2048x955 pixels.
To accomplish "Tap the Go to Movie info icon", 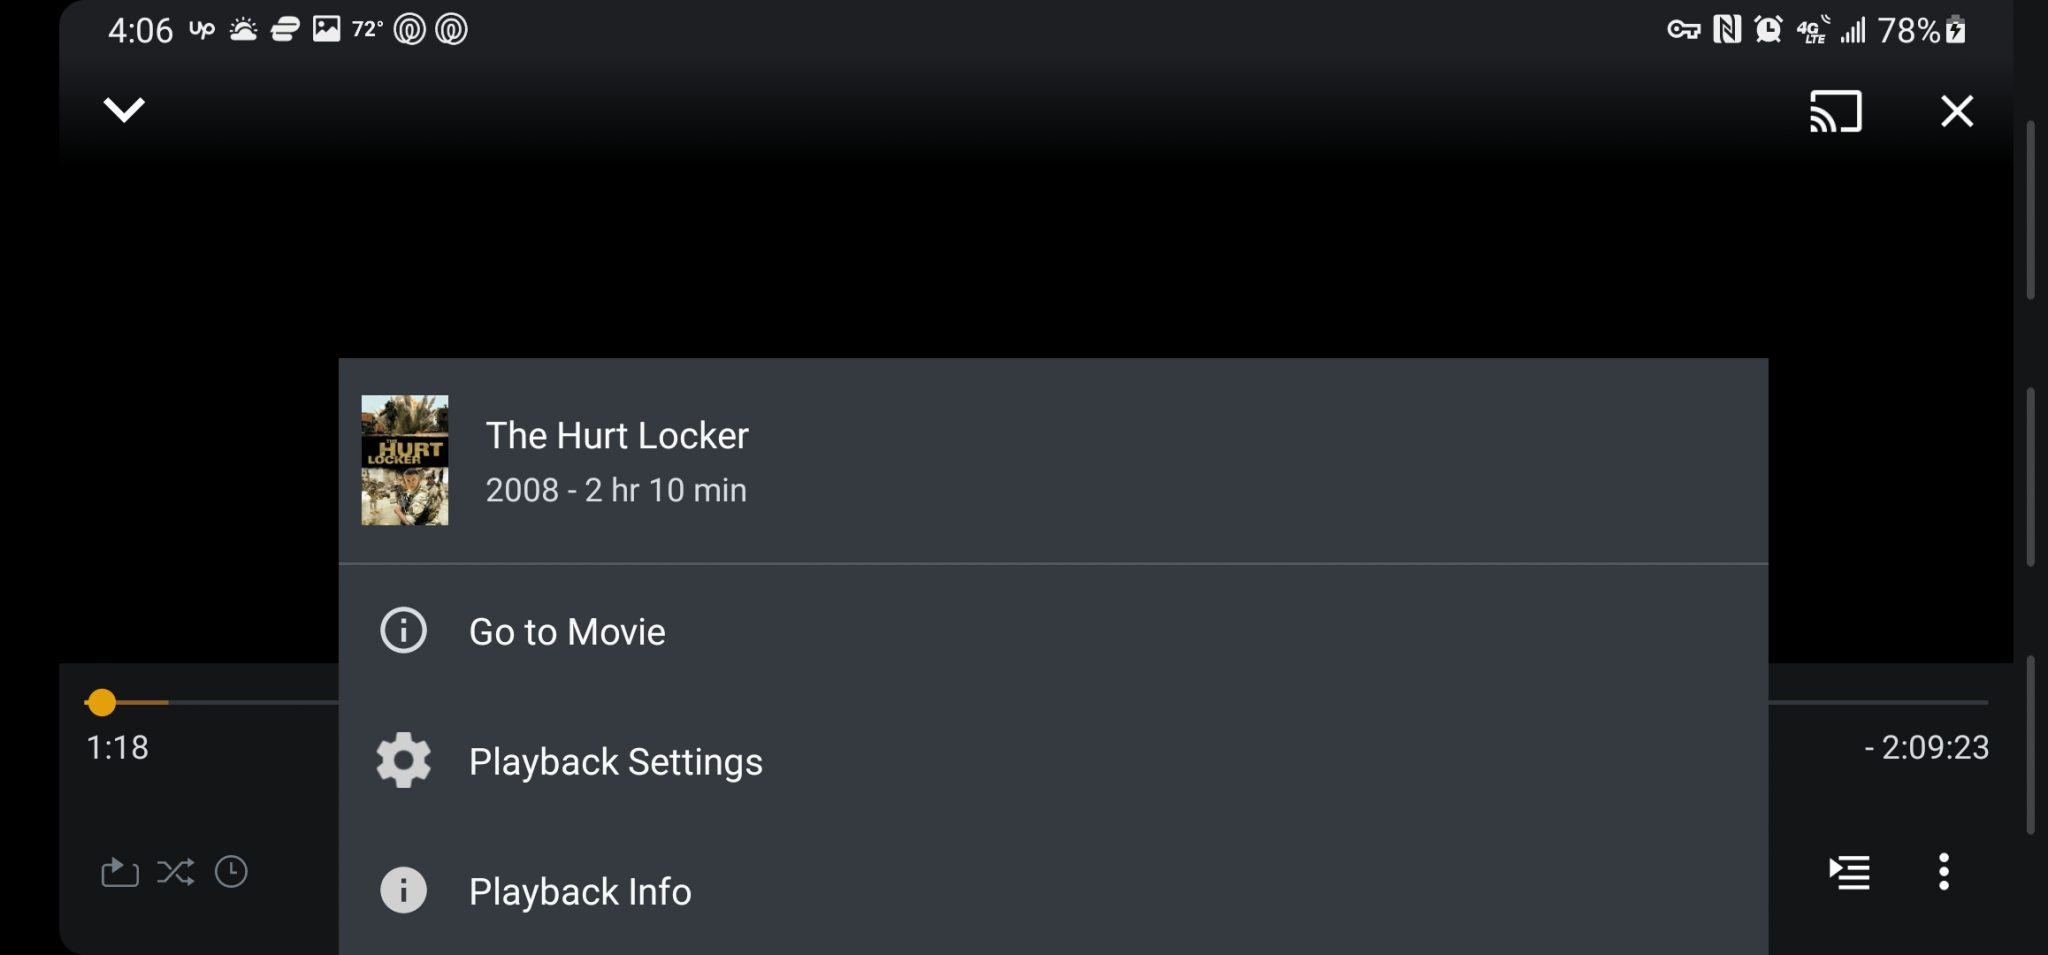I will (x=403, y=630).
